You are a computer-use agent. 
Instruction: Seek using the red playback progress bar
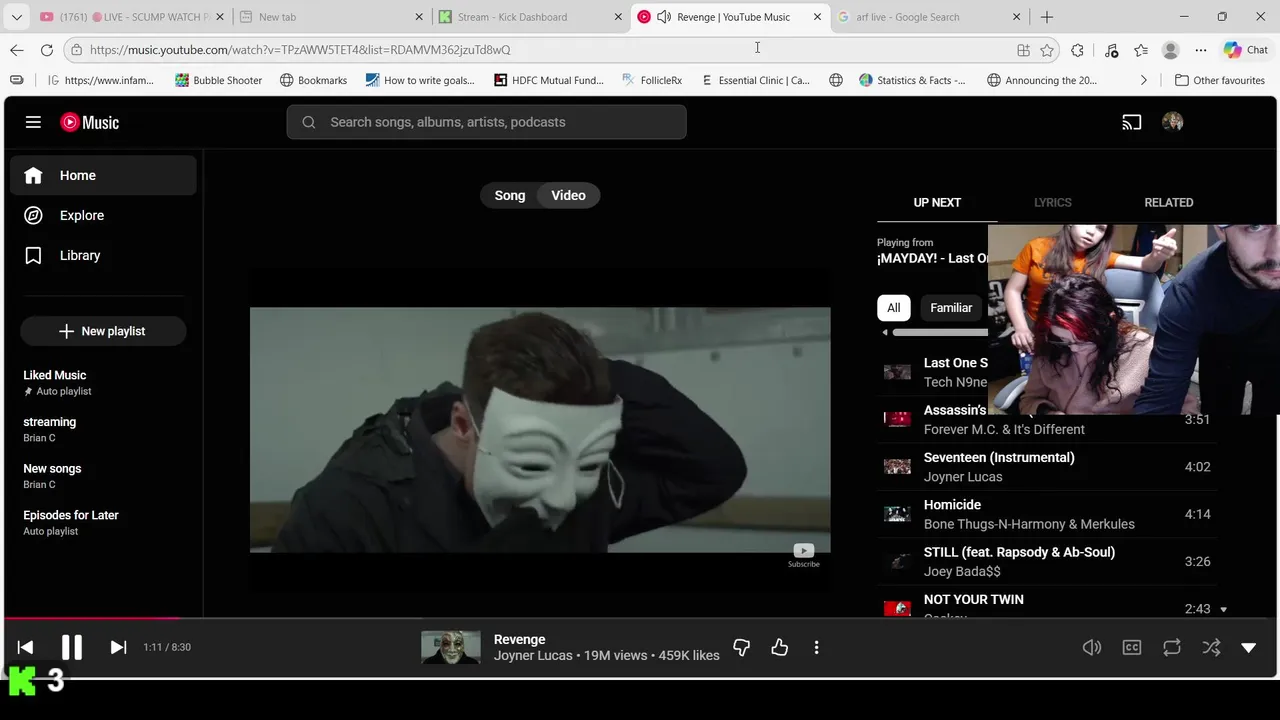click(92, 618)
